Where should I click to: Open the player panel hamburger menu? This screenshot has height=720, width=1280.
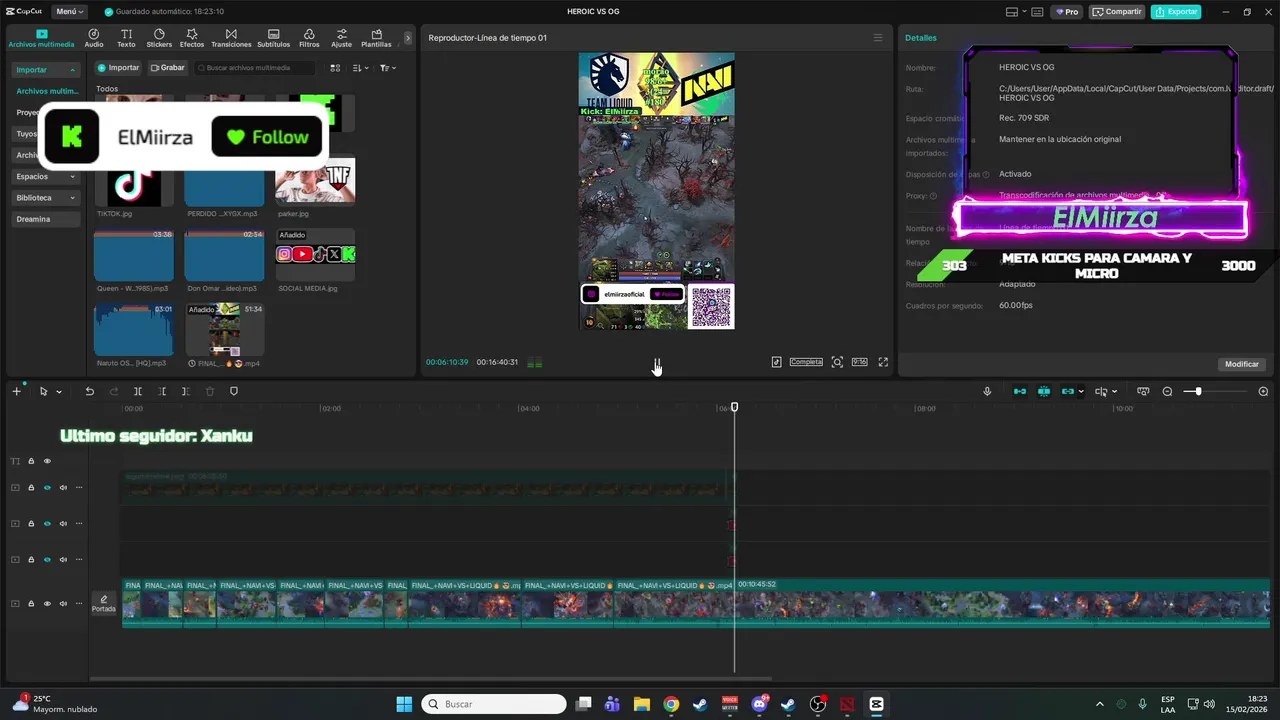click(x=878, y=38)
